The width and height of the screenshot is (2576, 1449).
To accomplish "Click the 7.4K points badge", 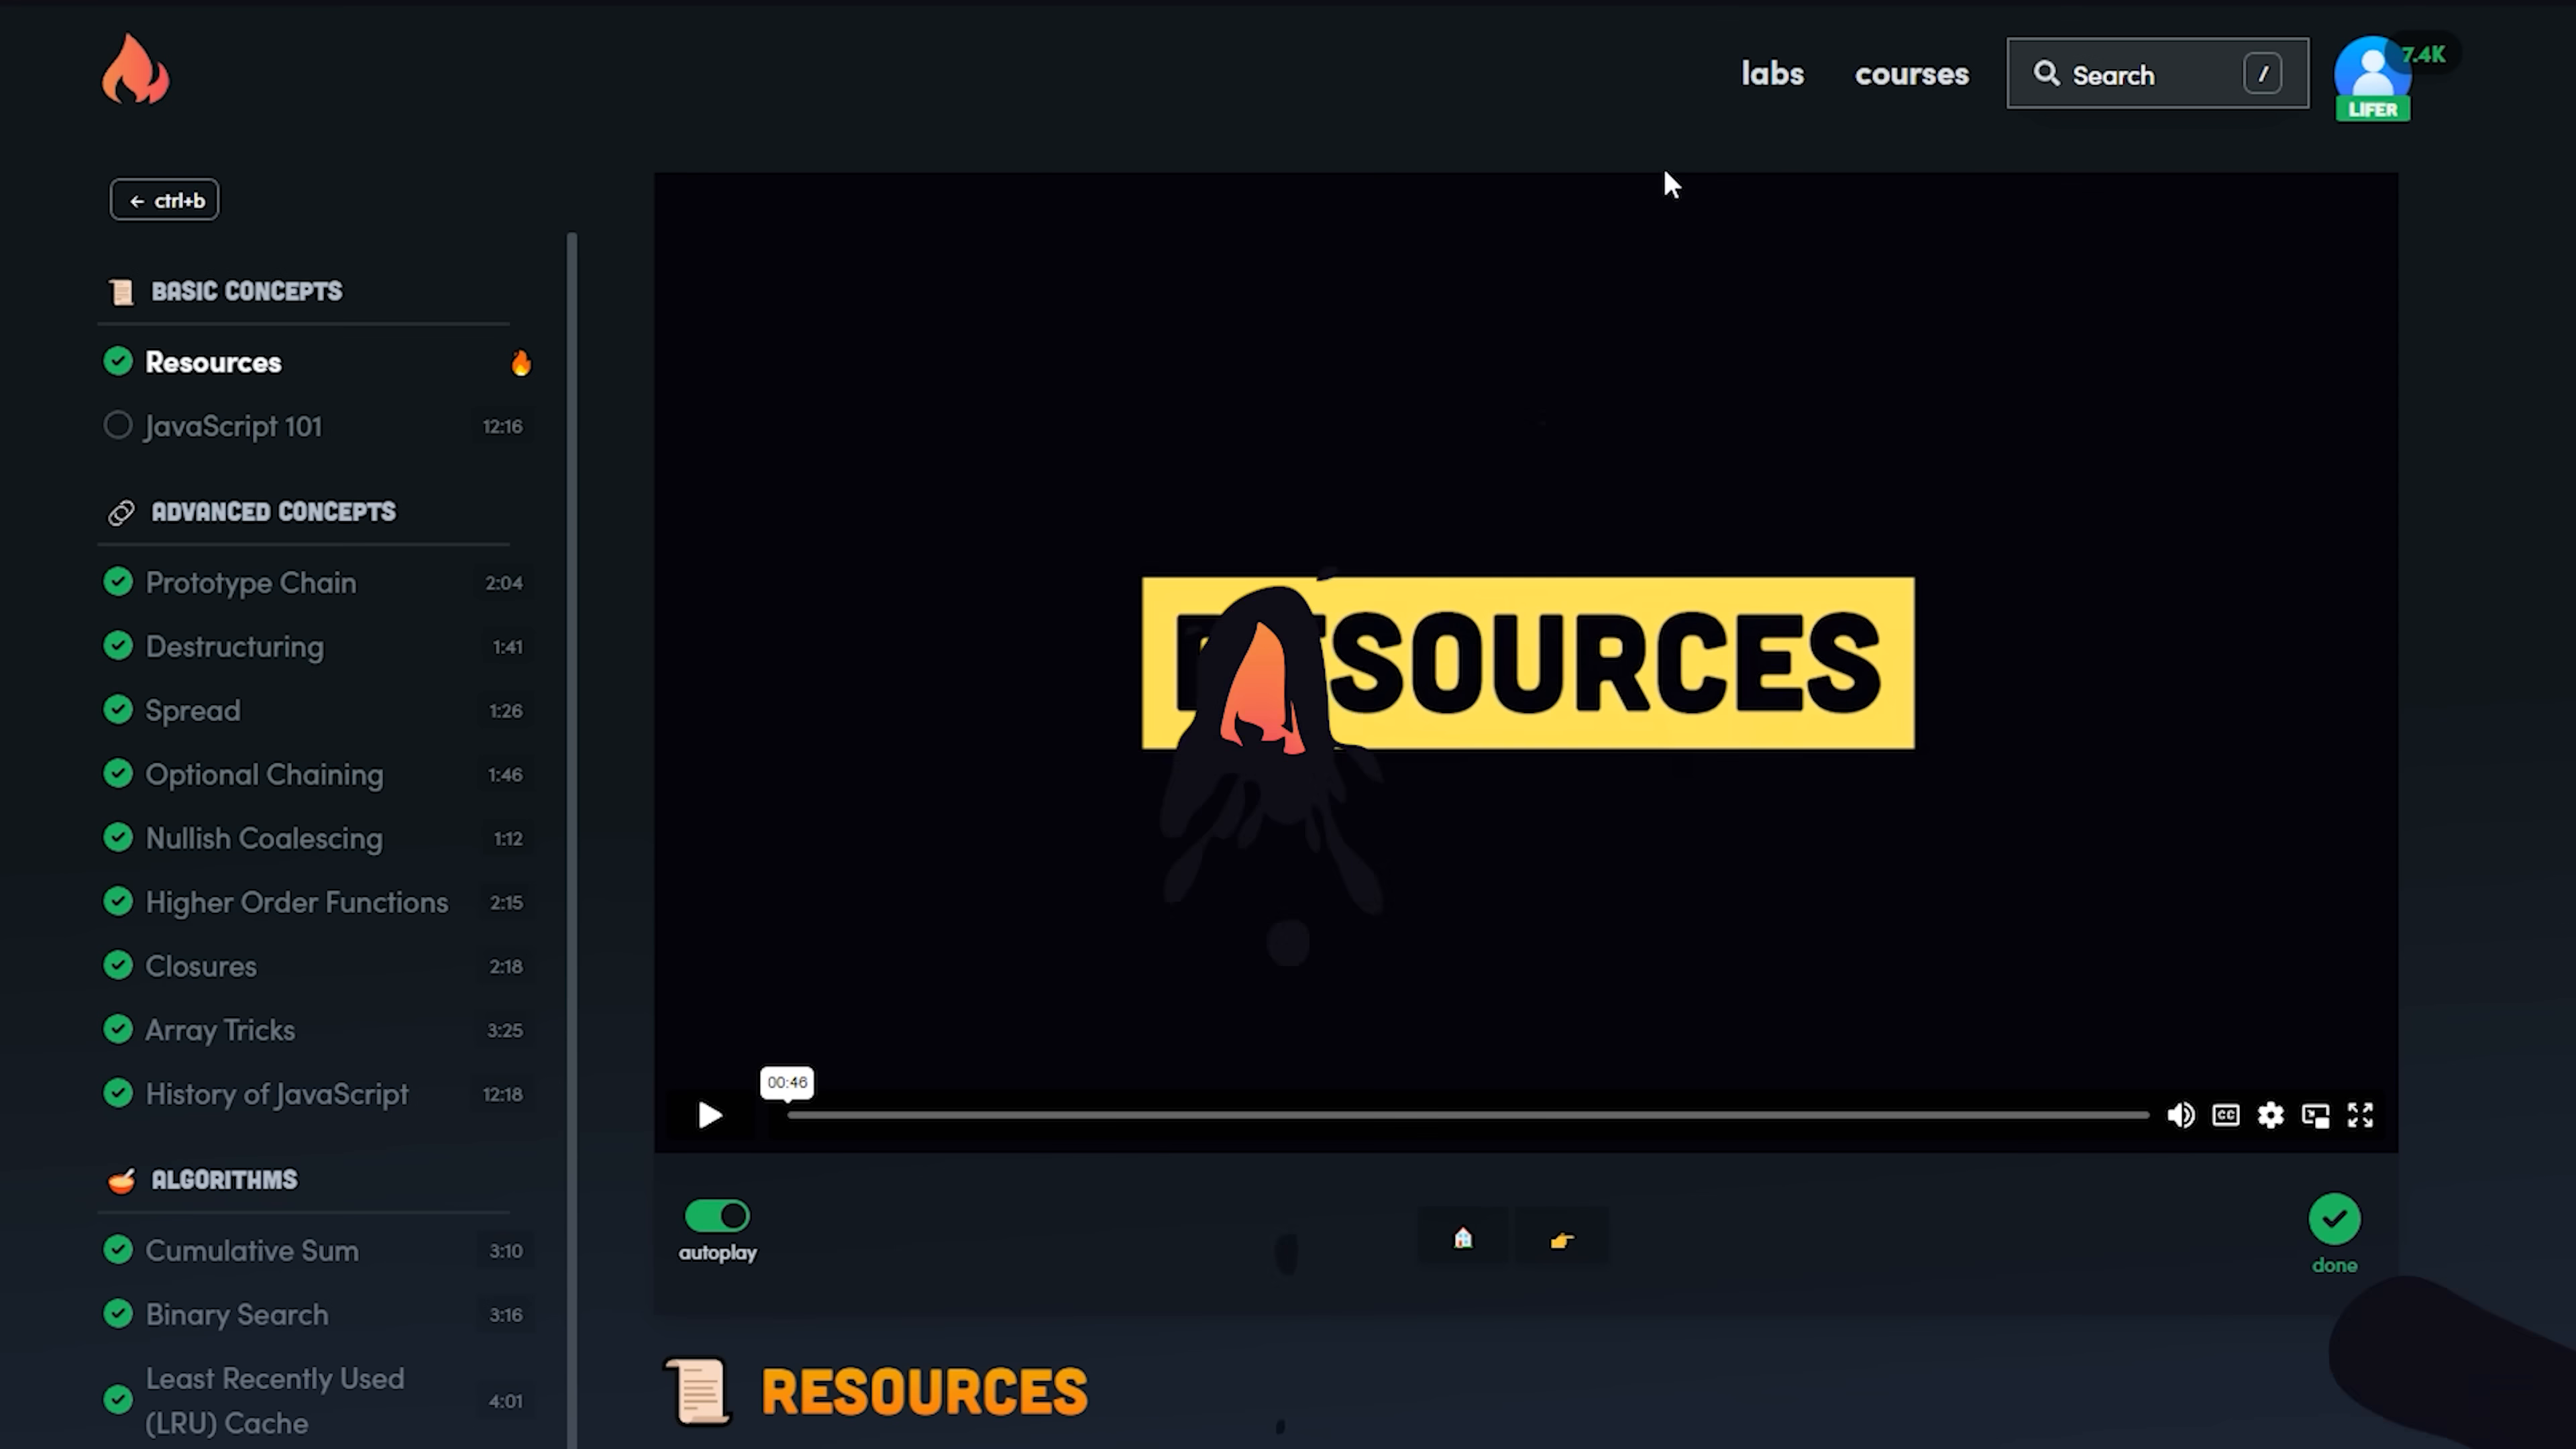I will coord(2424,55).
